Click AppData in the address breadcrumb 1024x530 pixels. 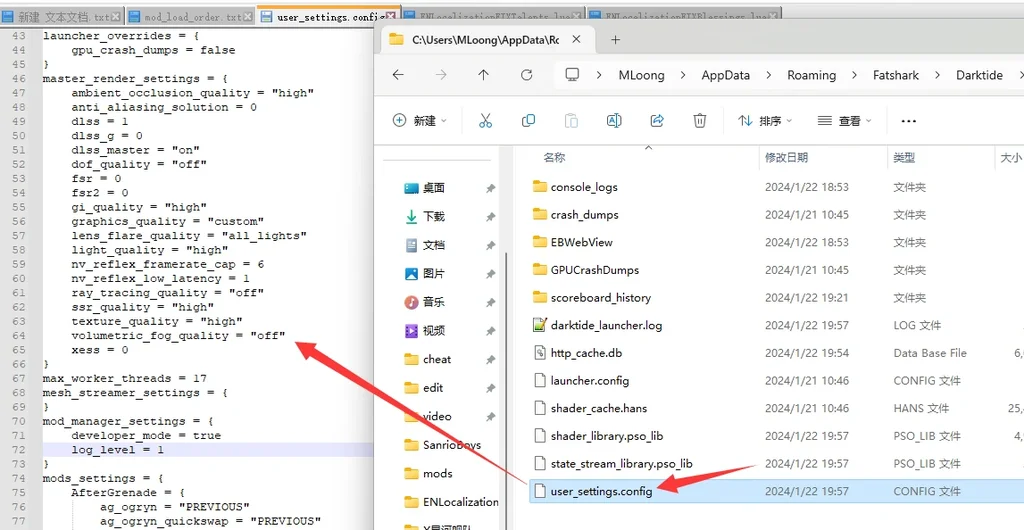coord(726,75)
